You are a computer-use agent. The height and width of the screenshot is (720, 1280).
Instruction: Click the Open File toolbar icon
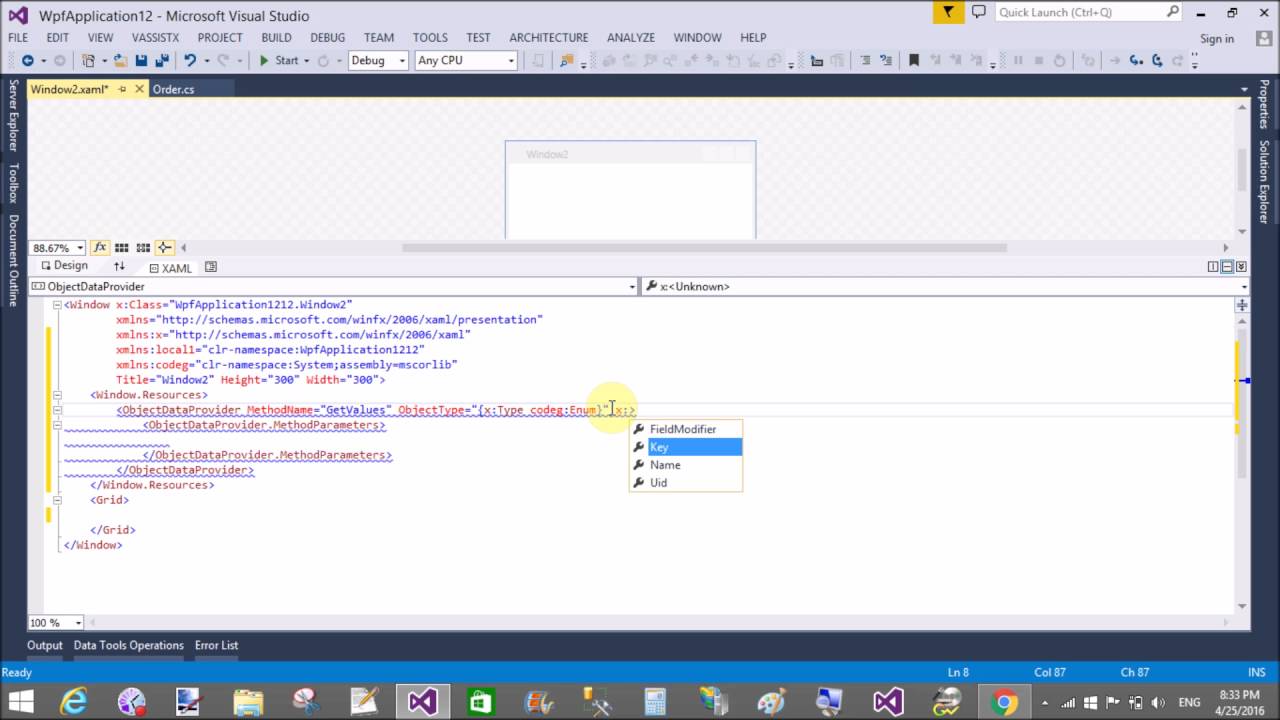click(x=120, y=60)
